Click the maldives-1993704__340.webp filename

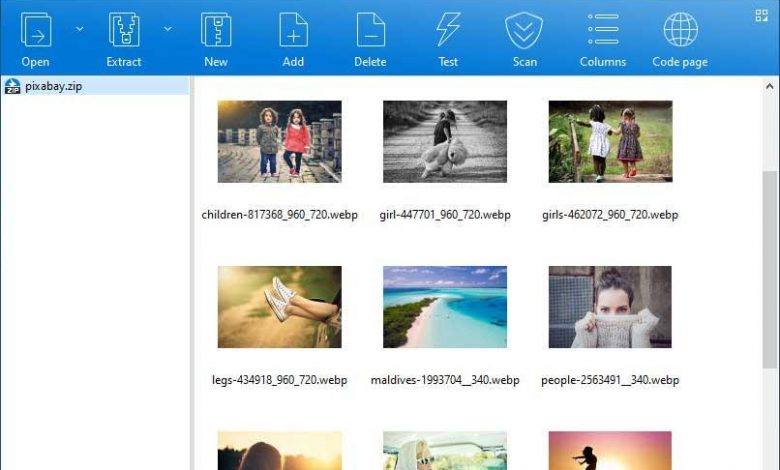[x=445, y=380]
